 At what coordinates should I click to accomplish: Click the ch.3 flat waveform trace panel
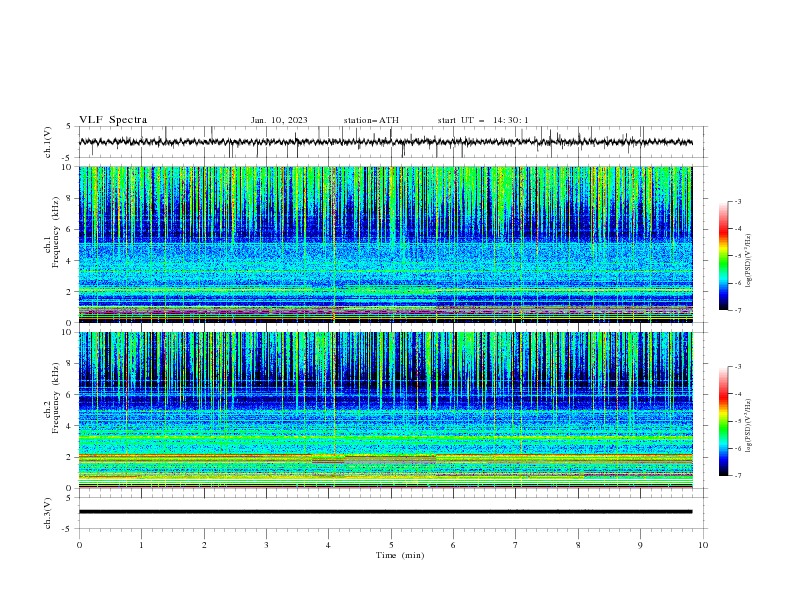pyautogui.click(x=391, y=513)
